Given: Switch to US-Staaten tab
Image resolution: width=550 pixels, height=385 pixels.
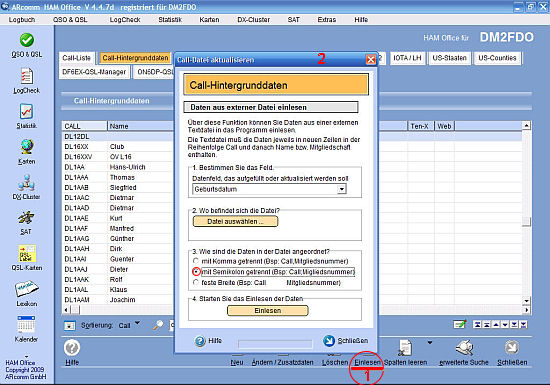Looking at the screenshot, I should click(449, 58).
